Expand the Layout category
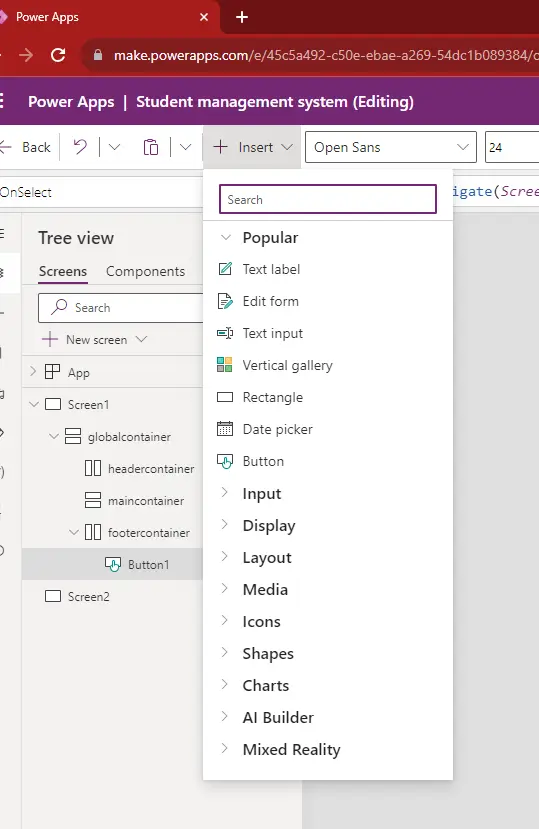 [x=225, y=557]
